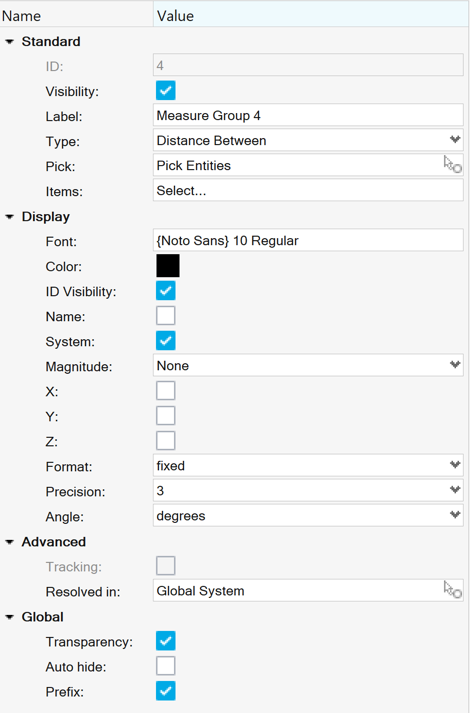
Task: Open the Magnitude dropdown
Action: [308, 365]
